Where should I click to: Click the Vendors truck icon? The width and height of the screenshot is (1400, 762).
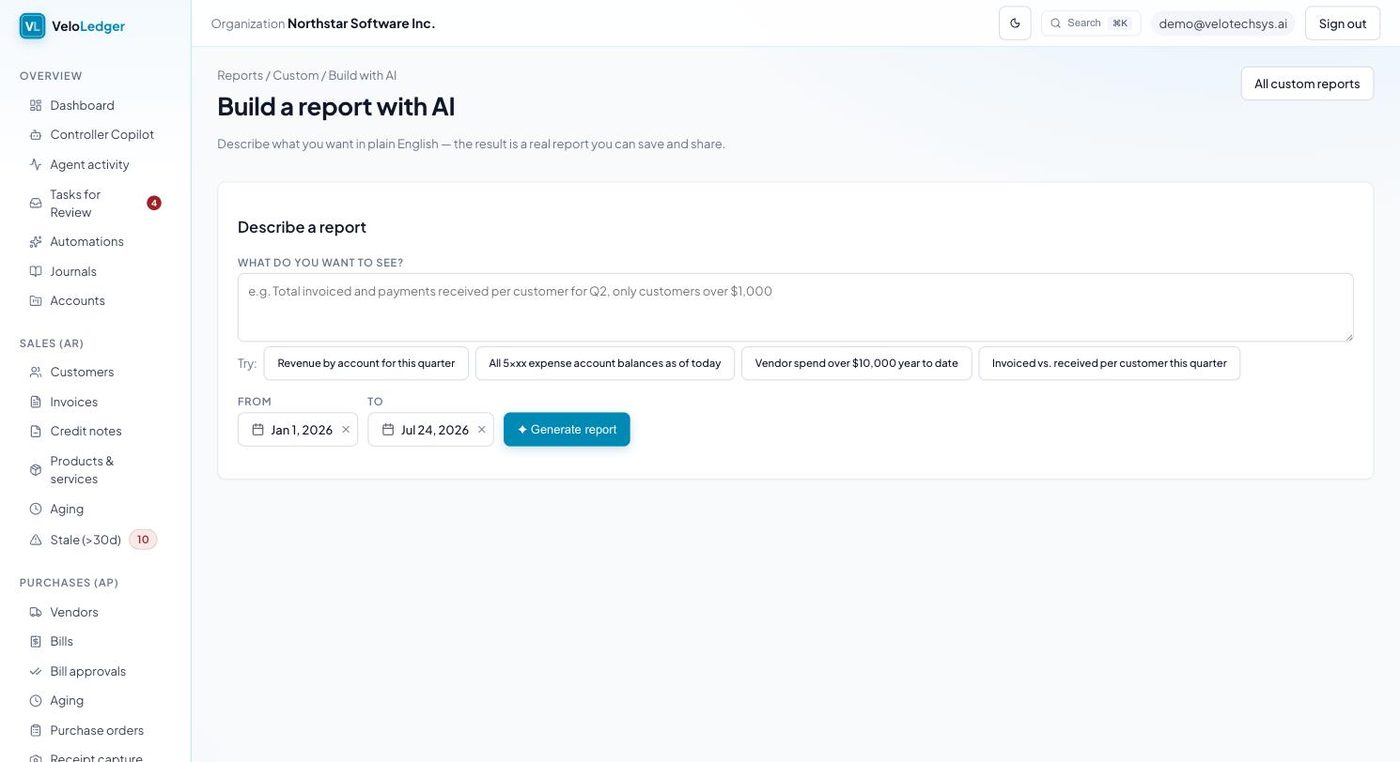[36, 612]
